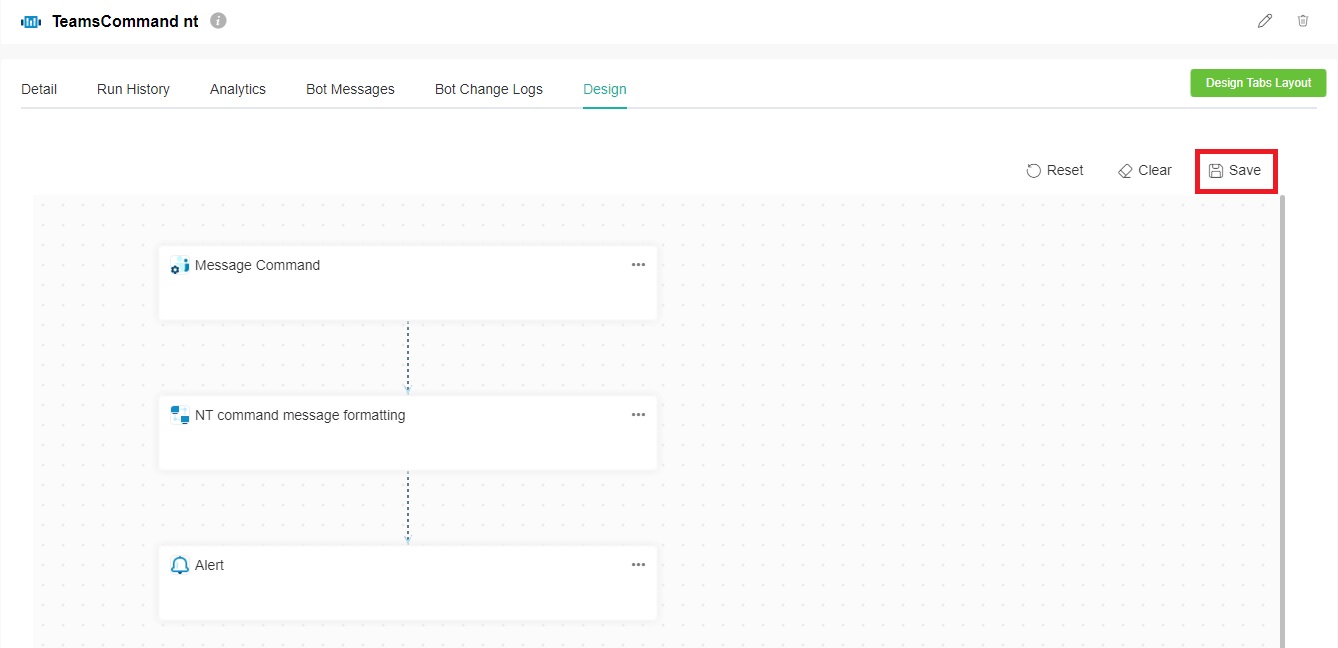Viewport: 1338px width, 648px height.
Task: Click the info icon beside TeamsCommand nt
Action: point(218,21)
